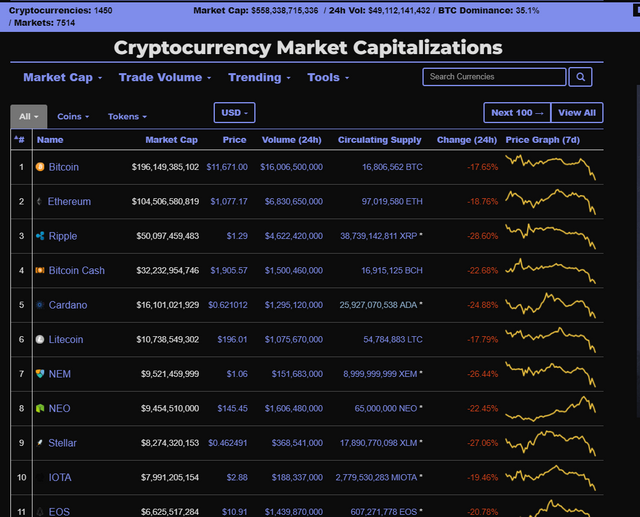Click the Stellar rocket icon

click(40, 443)
